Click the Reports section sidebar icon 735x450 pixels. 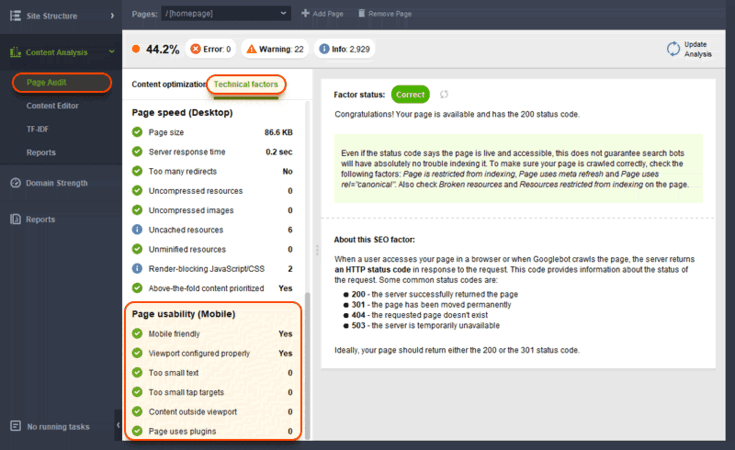16,219
